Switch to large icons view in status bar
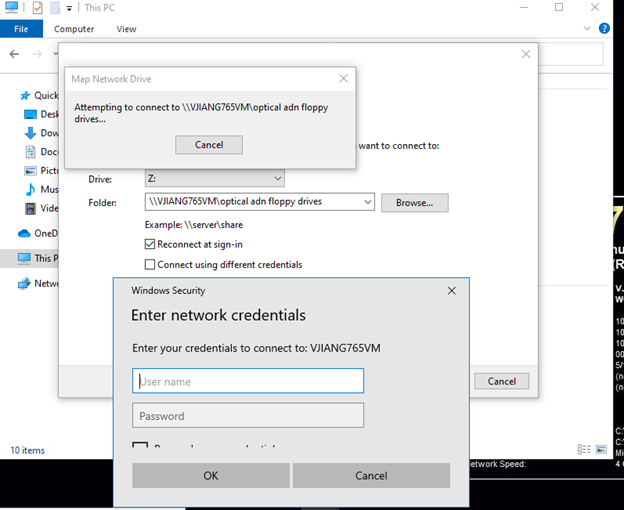The height and width of the screenshot is (510, 624). (x=601, y=450)
